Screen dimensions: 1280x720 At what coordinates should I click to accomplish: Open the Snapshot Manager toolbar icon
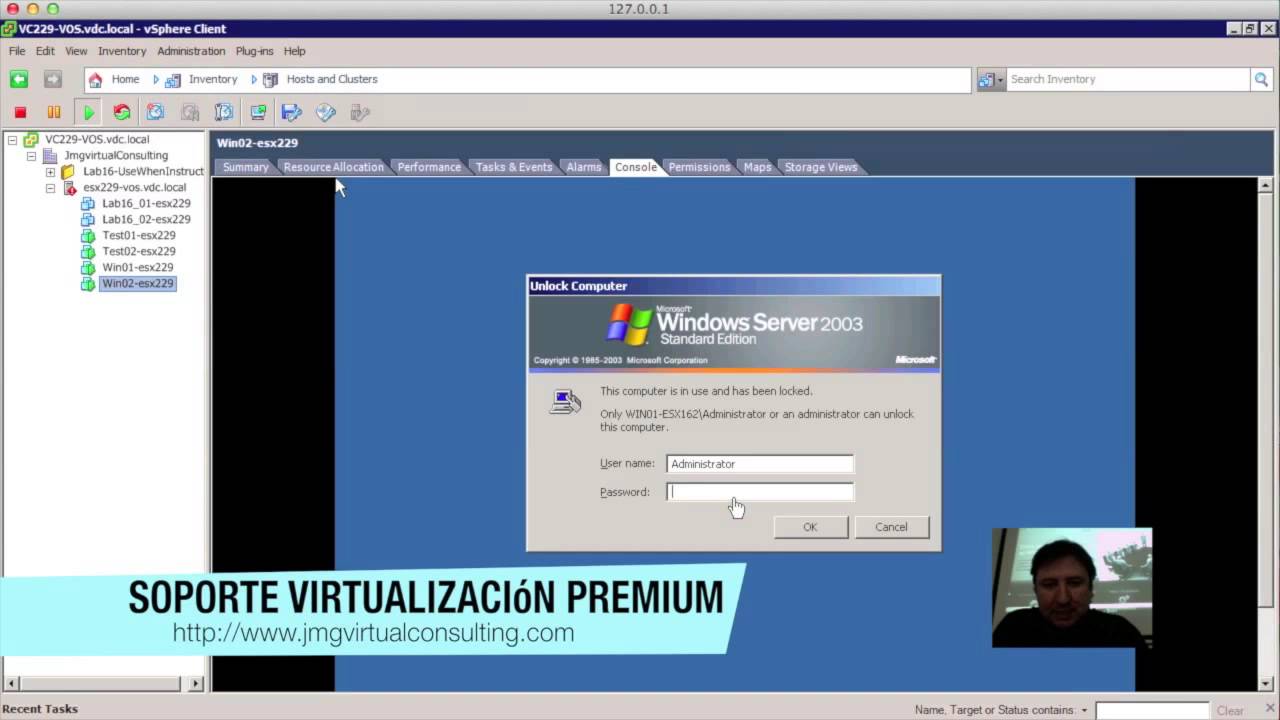(223, 113)
